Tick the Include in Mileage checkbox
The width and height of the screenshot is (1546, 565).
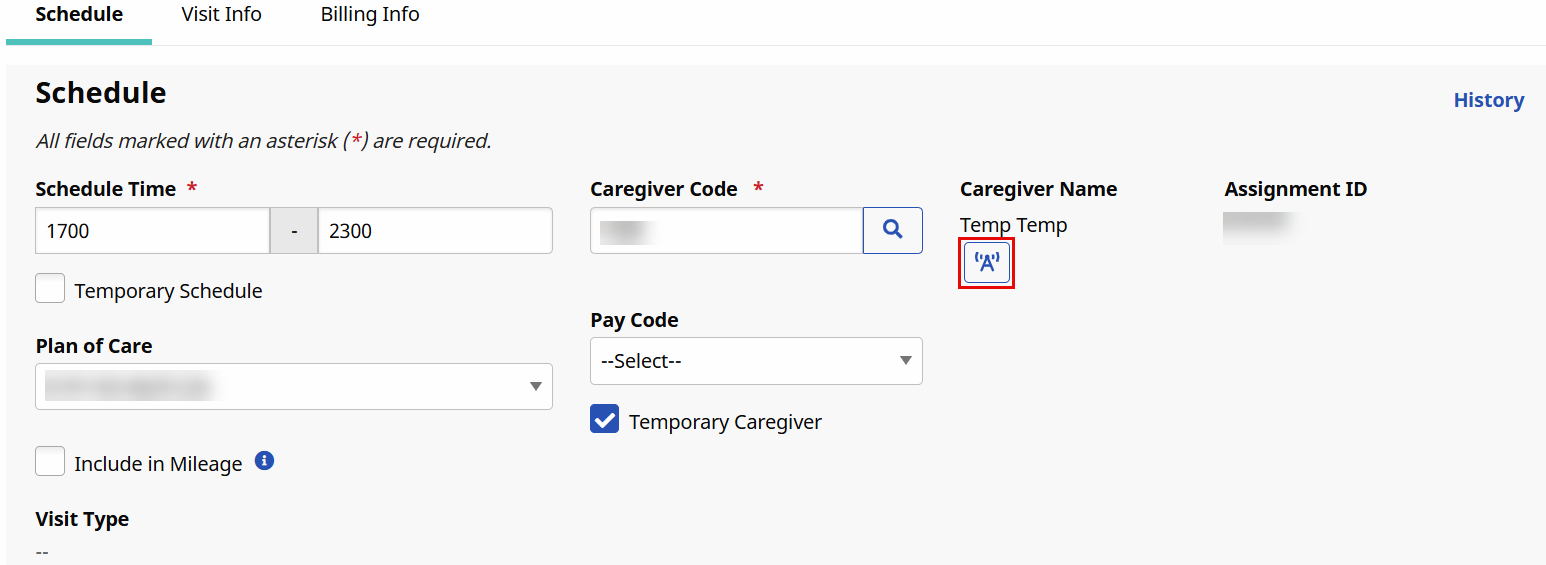pos(50,462)
